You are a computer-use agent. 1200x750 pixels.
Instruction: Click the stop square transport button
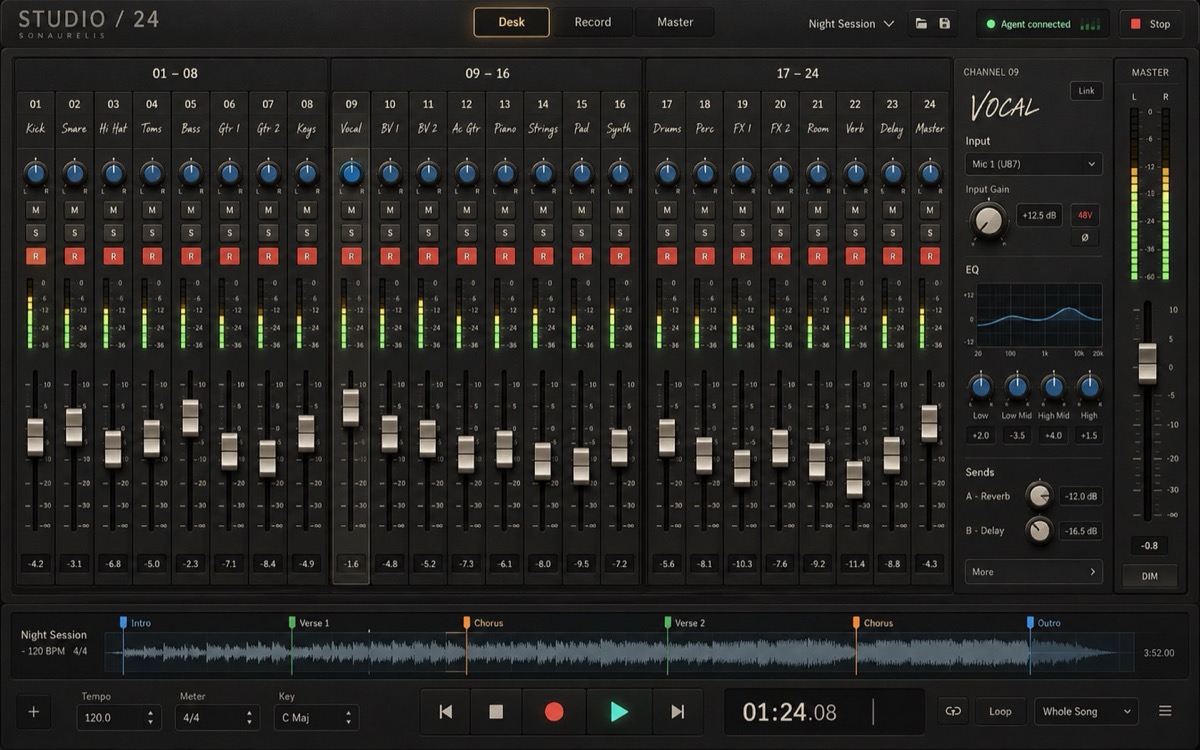(496, 712)
